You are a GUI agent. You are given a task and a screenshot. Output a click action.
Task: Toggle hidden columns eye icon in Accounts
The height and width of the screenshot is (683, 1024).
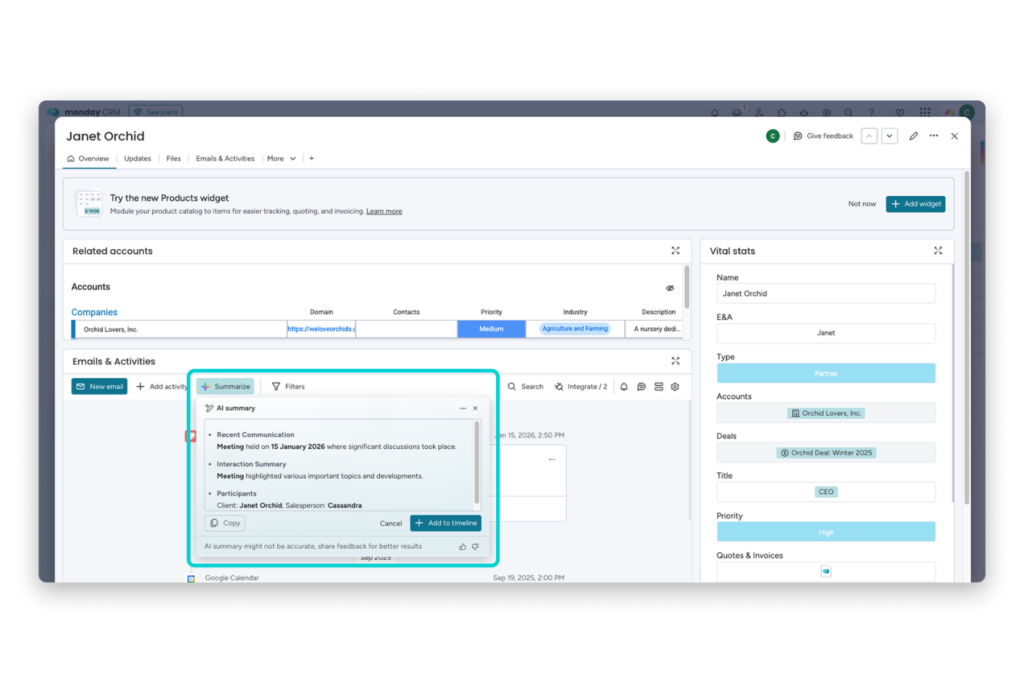pyautogui.click(x=670, y=288)
